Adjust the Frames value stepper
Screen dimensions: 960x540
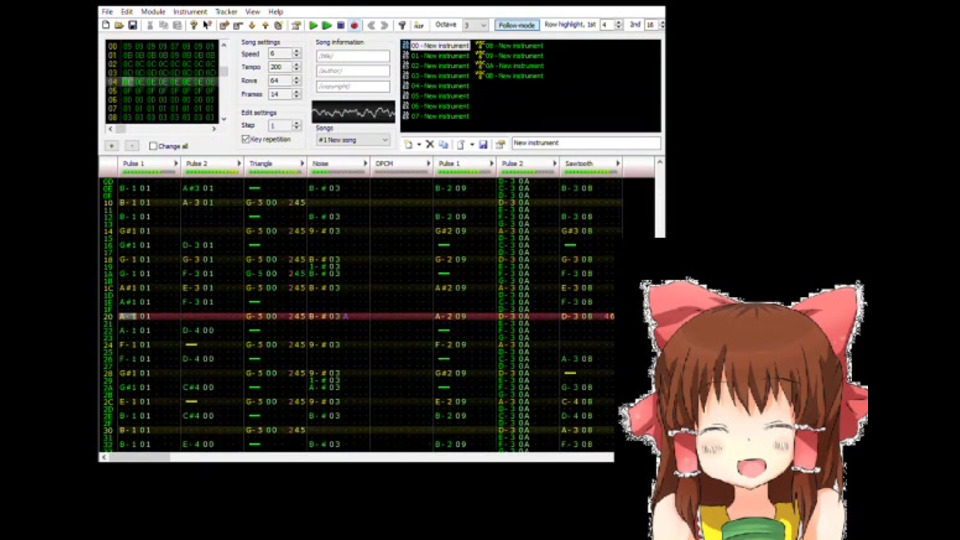296,94
